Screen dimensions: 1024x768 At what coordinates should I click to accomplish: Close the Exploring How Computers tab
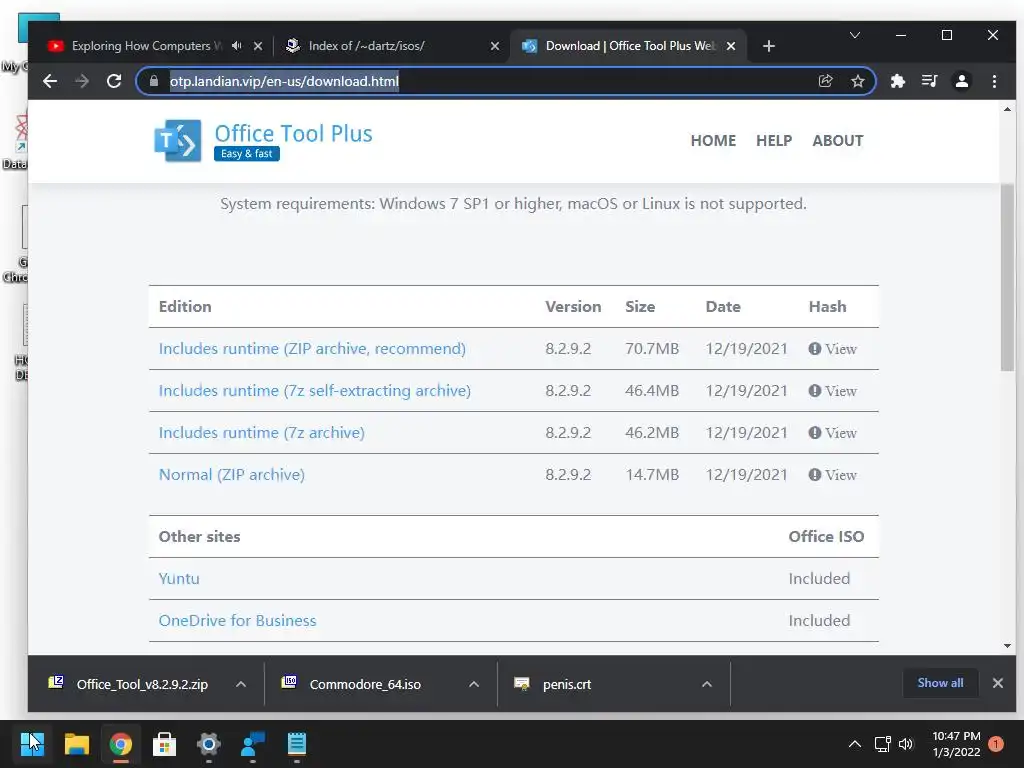[x=258, y=46]
